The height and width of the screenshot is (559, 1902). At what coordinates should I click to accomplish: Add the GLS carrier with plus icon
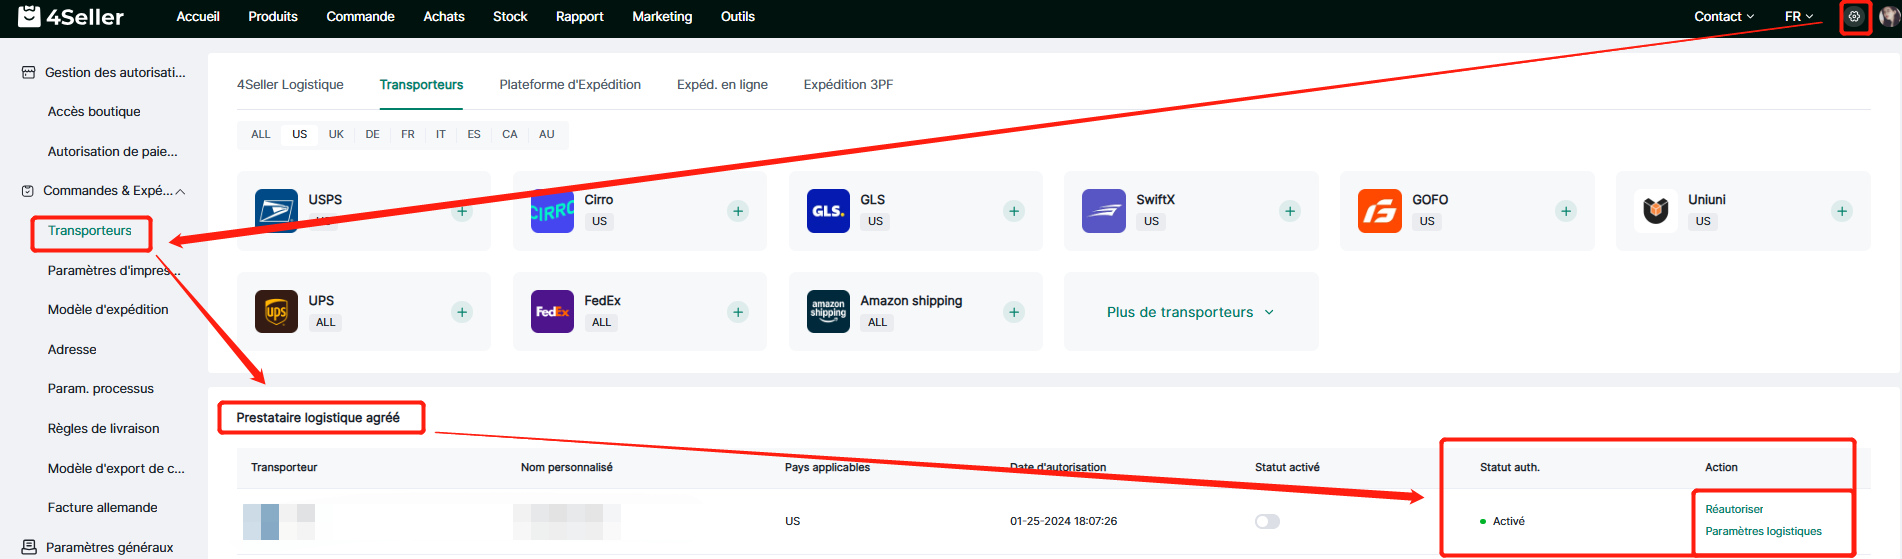[1014, 211]
